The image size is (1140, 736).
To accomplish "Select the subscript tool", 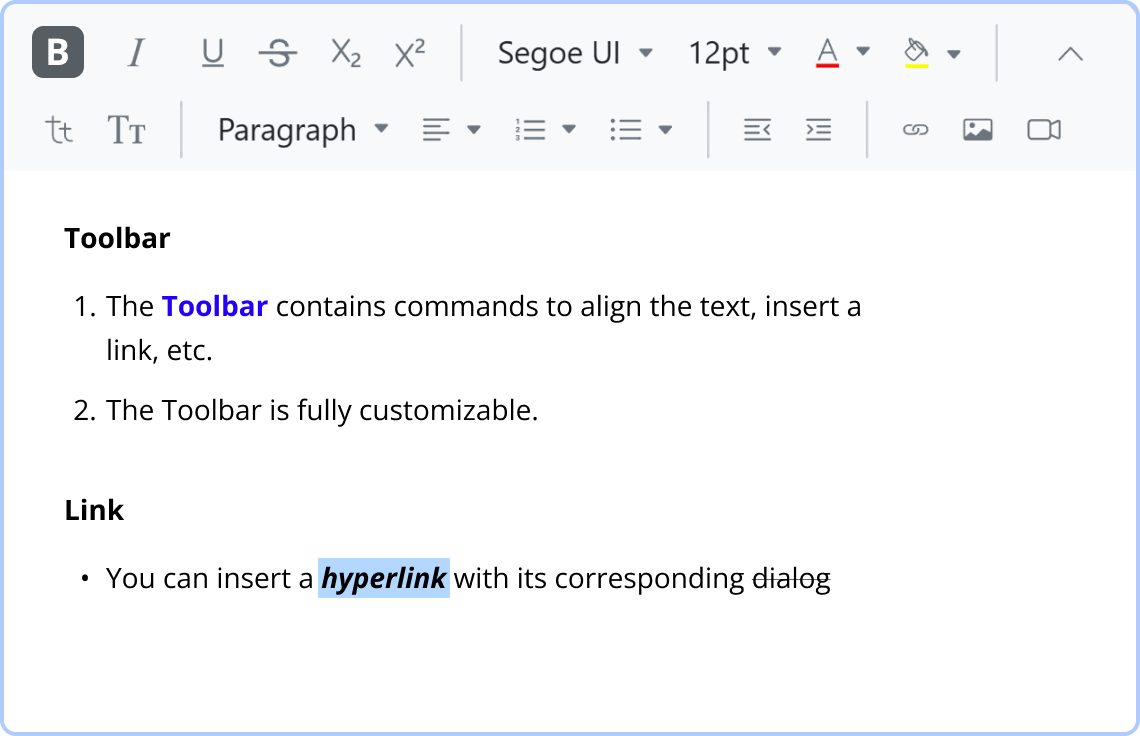I will pyautogui.click(x=344, y=53).
